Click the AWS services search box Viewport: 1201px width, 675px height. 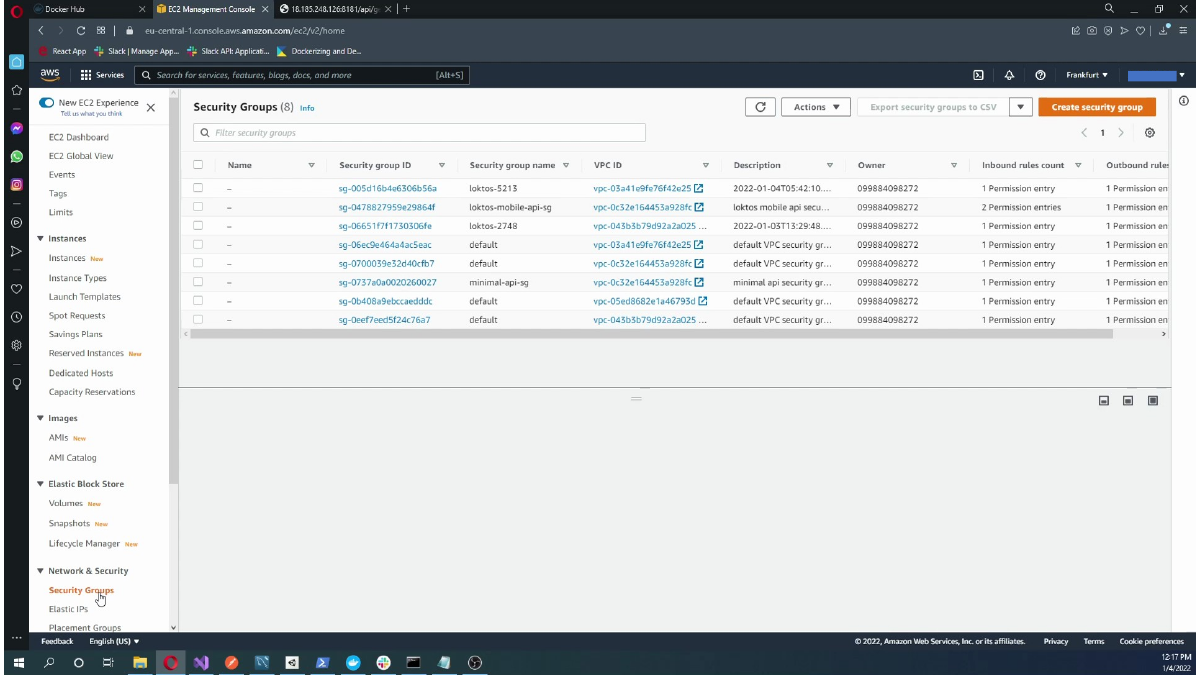pos(302,75)
